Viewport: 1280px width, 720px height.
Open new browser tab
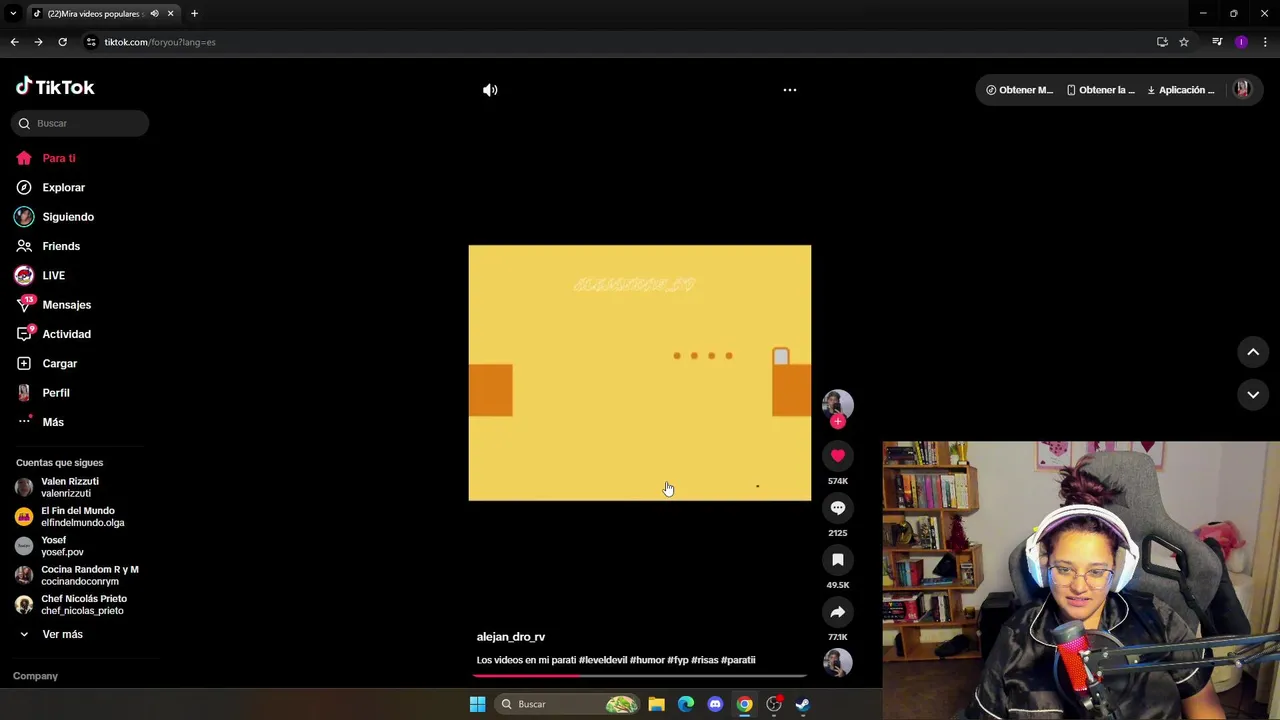coord(194,13)
